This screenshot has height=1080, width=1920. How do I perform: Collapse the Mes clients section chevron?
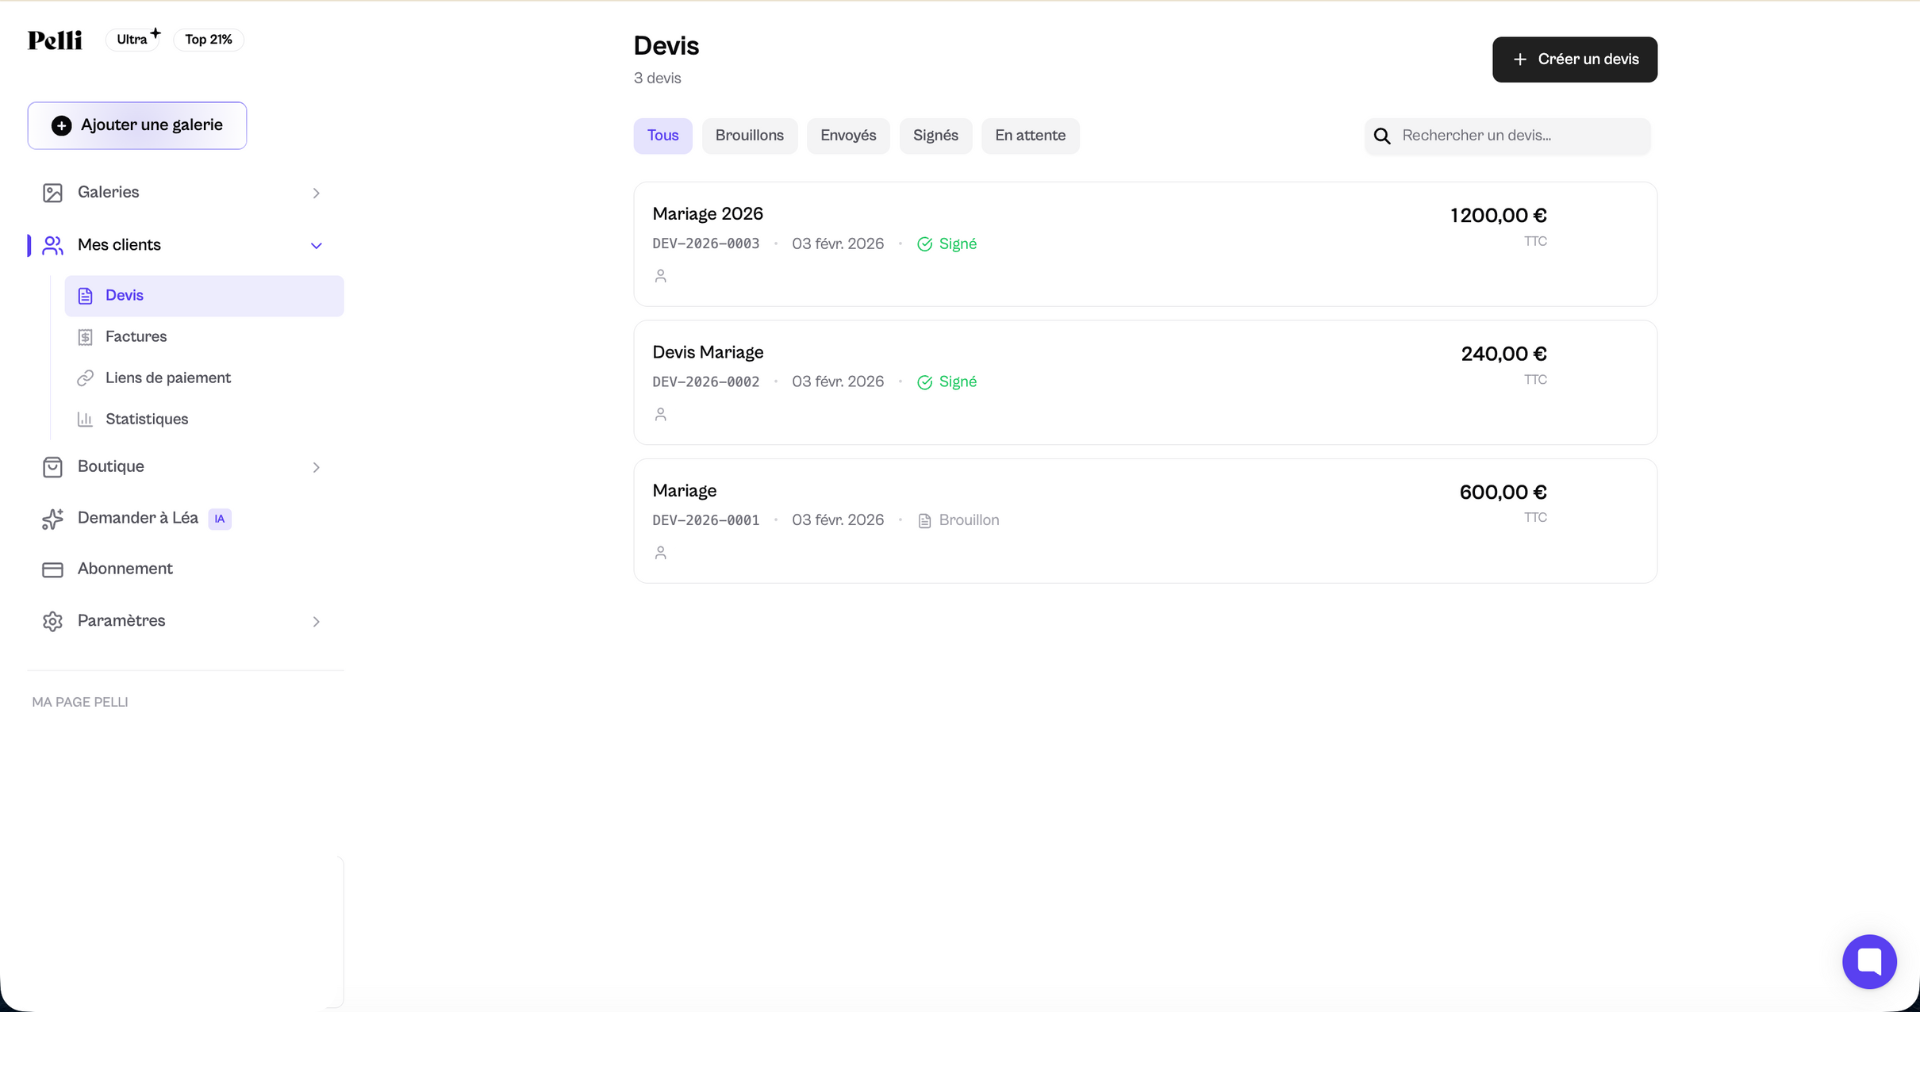(316, 246)
